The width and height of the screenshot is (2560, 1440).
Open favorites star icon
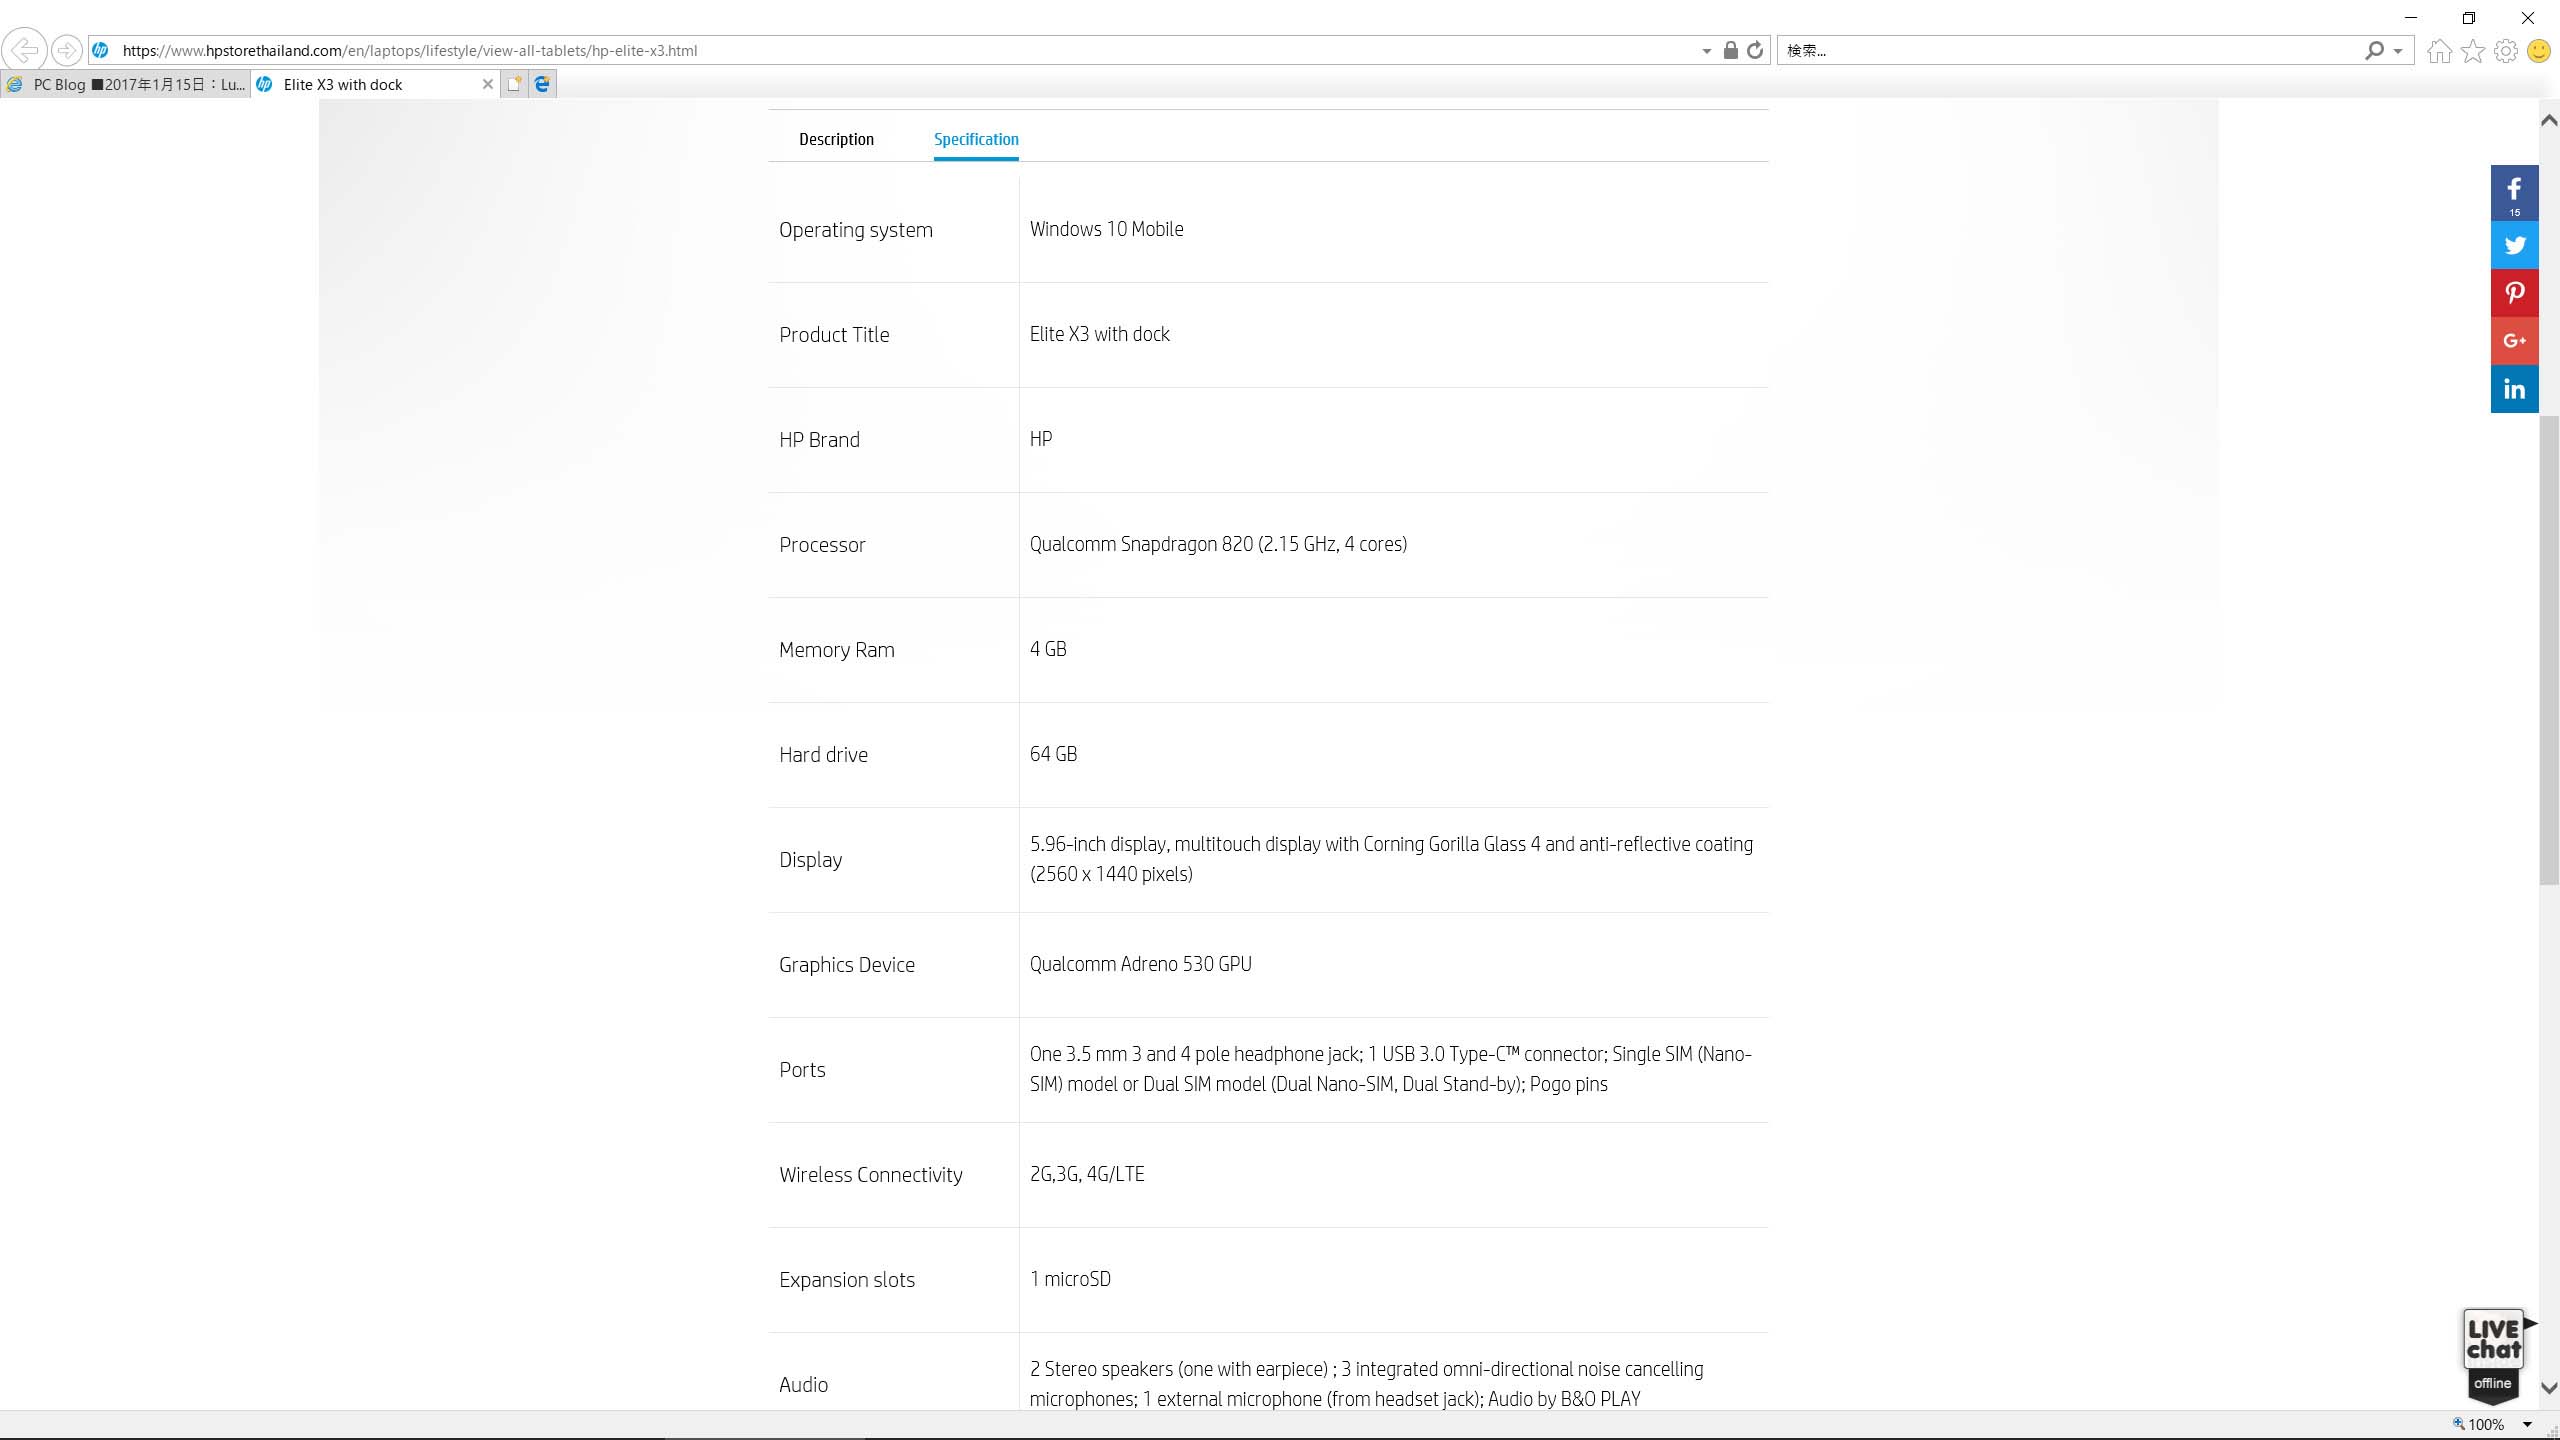[2473, 50]
